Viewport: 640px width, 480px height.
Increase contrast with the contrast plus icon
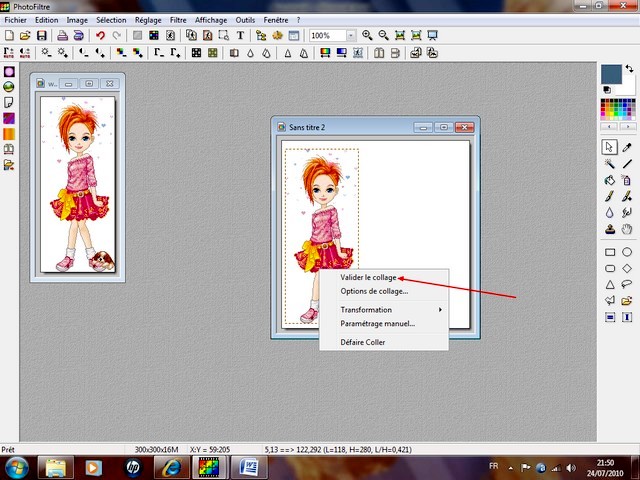pyautogui.click(x=100, y=53)
